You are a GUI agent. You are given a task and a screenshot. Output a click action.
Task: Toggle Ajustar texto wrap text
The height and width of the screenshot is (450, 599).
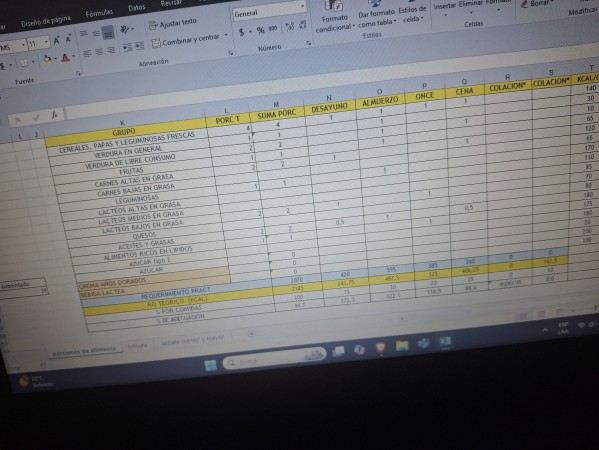[172, 24]
